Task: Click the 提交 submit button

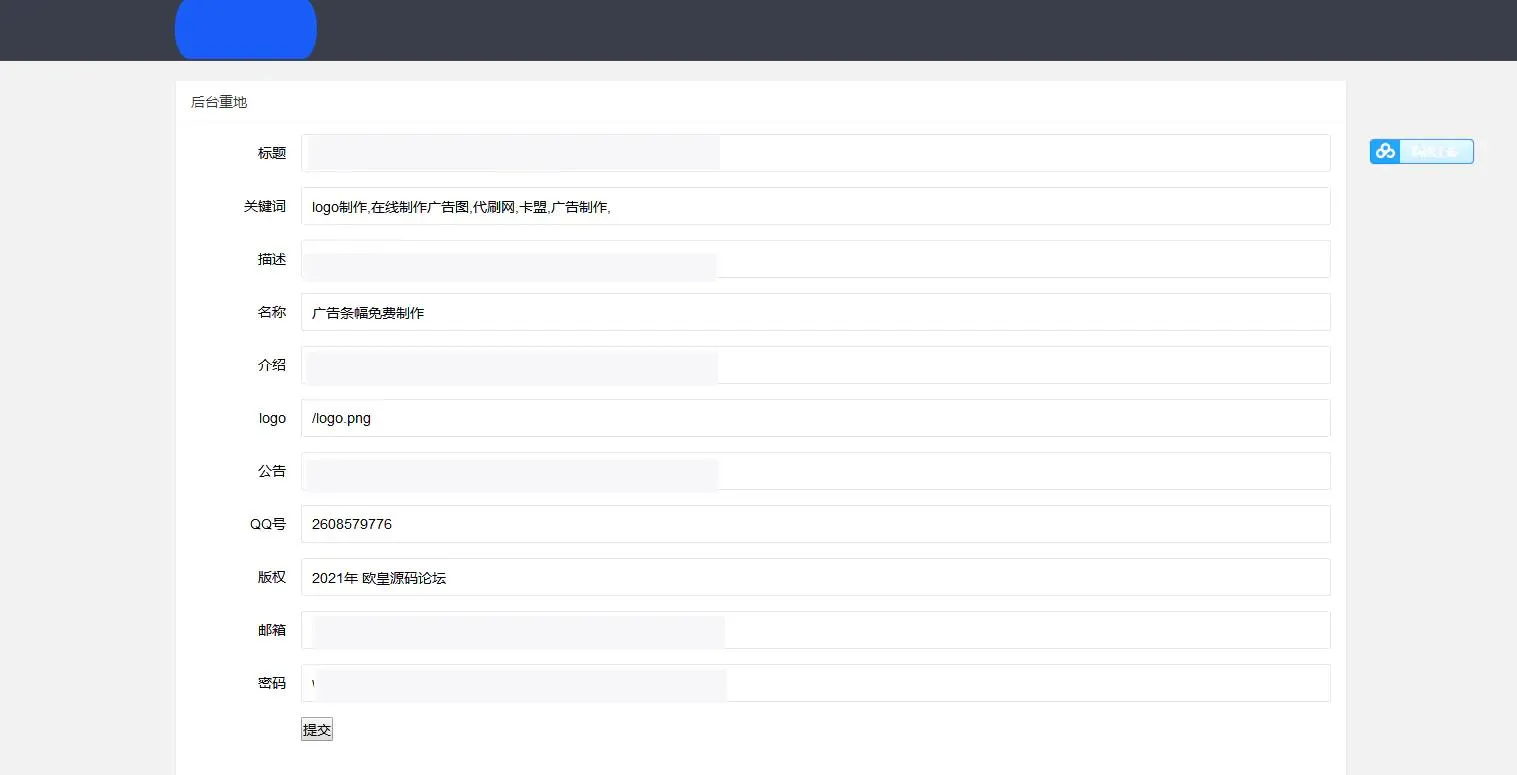Action: tap(316, 730)
